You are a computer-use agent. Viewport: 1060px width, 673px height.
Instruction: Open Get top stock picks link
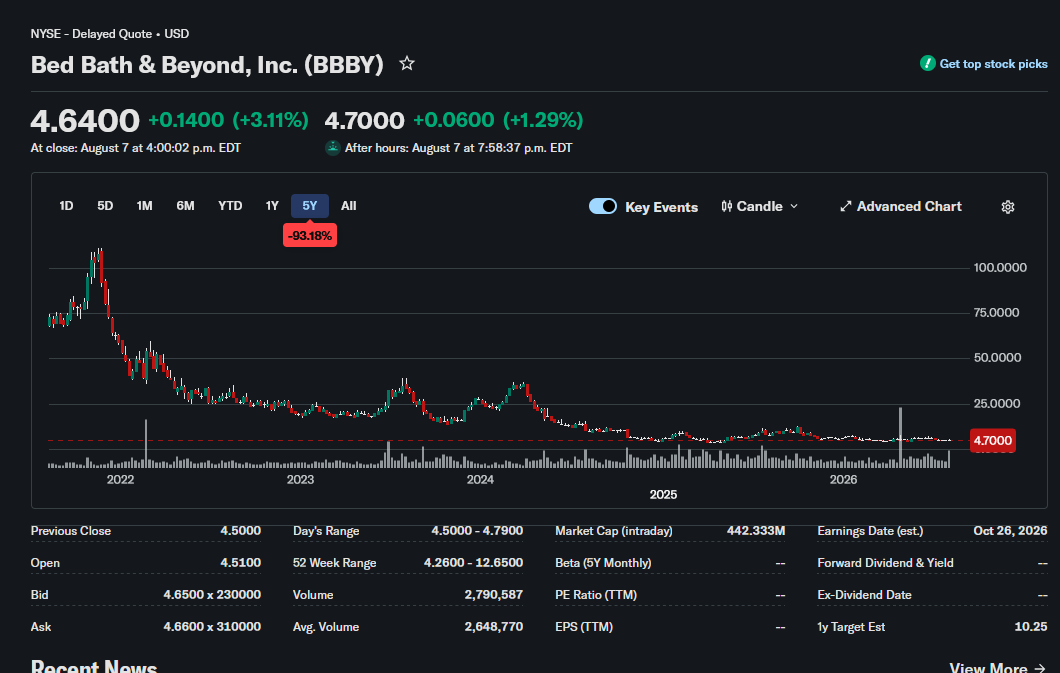(x=993, y=64)
